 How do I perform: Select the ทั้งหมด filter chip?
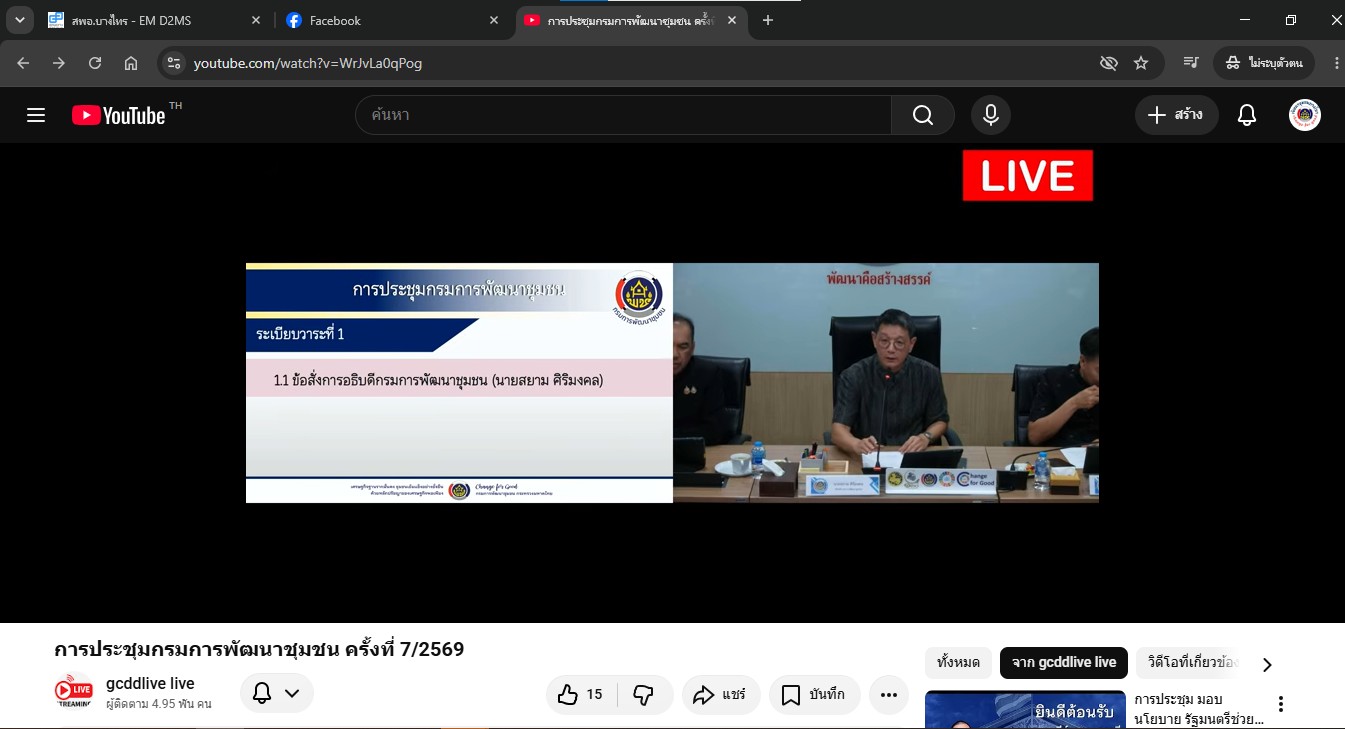tap(958, 662)
